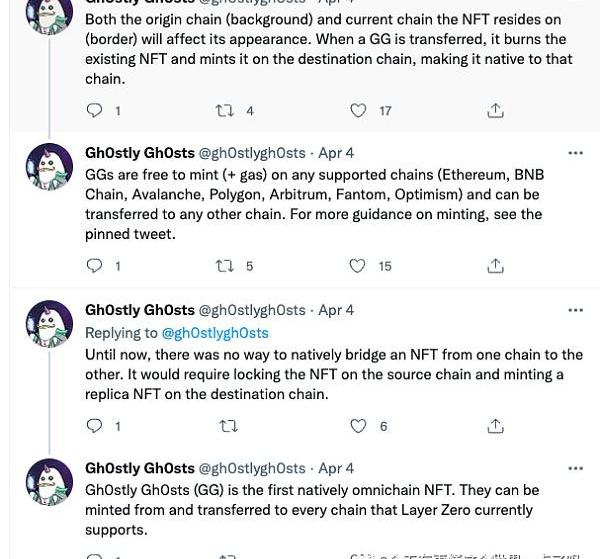Open Gh0stly Gh0sts profile from free-to-mint tweet

140,153
